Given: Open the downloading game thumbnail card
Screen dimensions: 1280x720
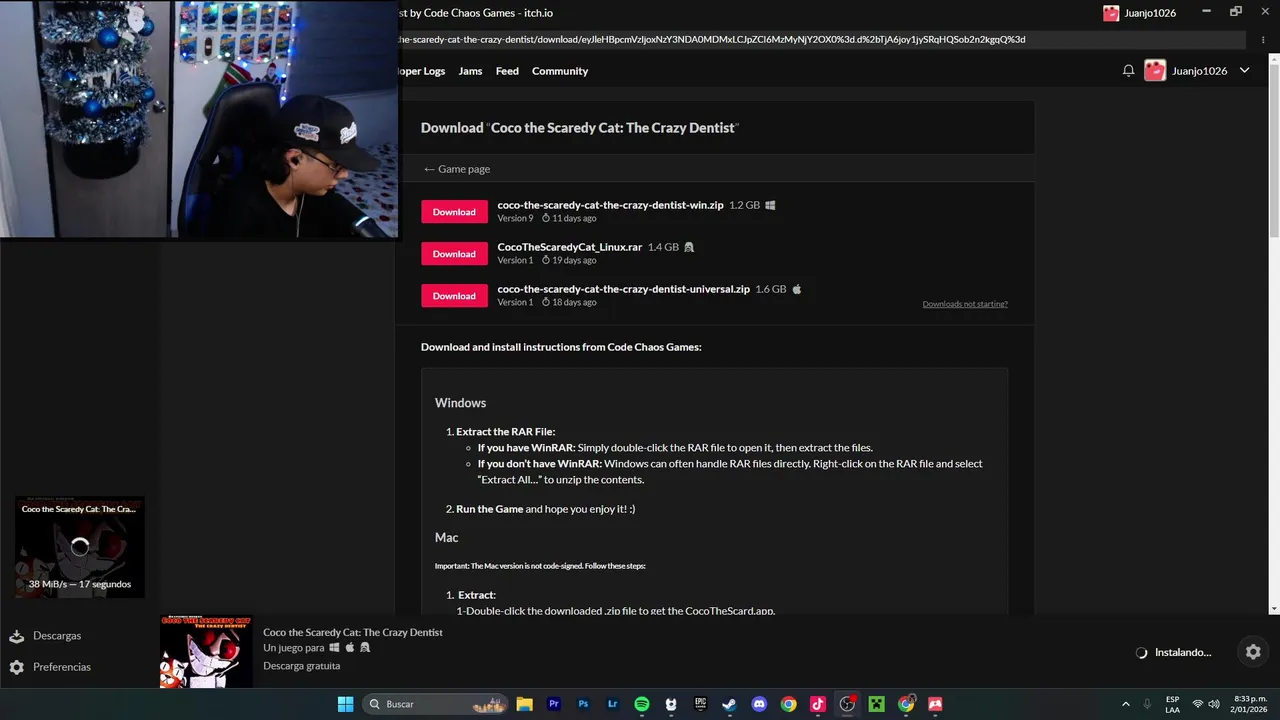Looking at the screenshot, I should point(80,547).
